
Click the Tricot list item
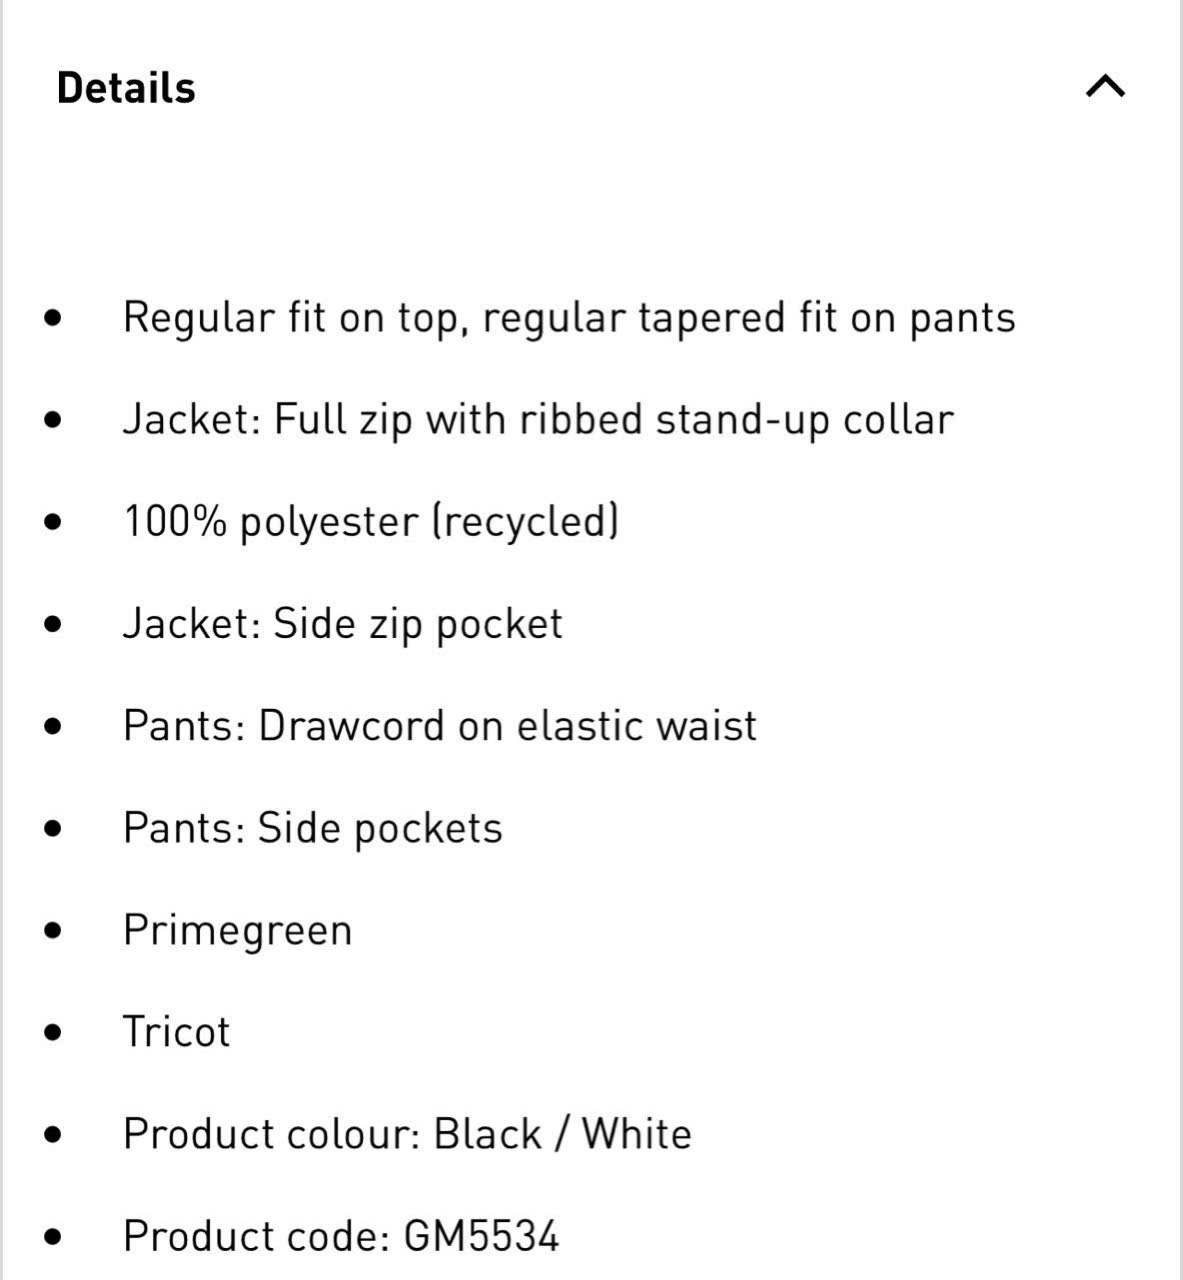tap(176, 1032)
